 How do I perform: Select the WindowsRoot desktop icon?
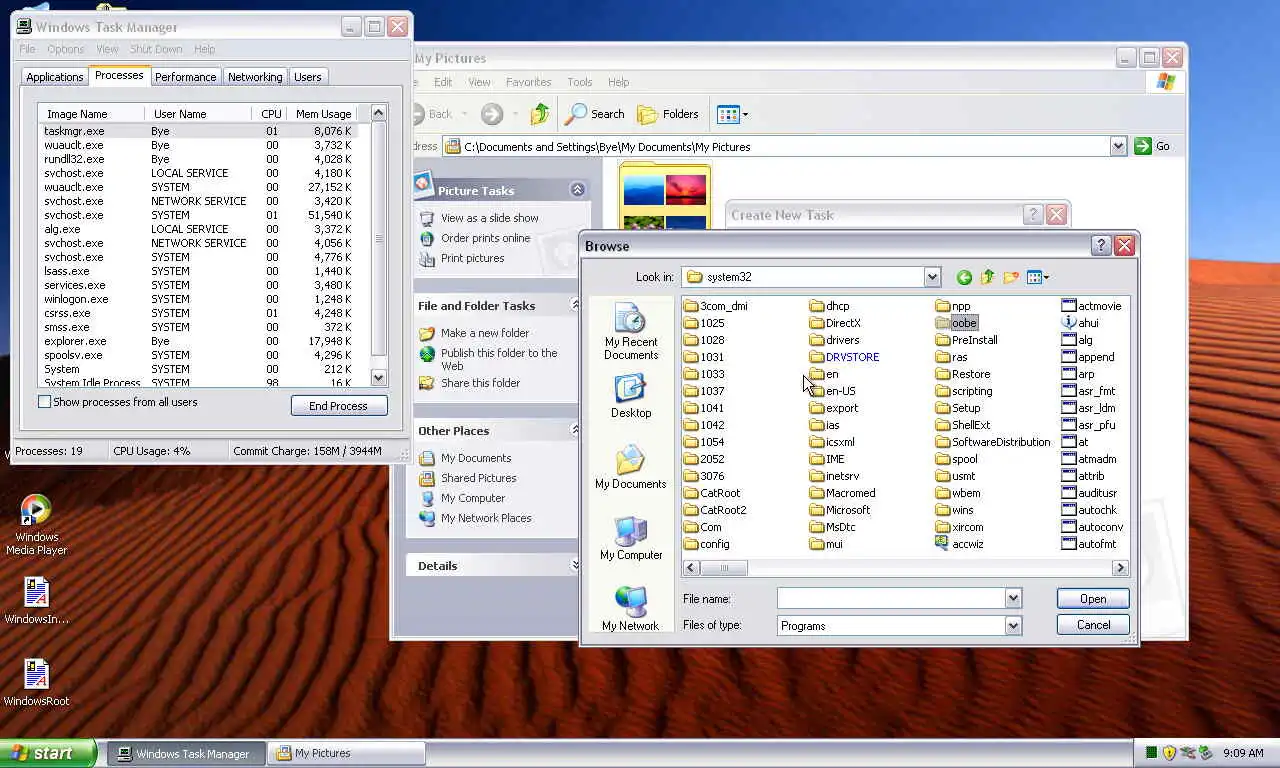coord(36,683)
